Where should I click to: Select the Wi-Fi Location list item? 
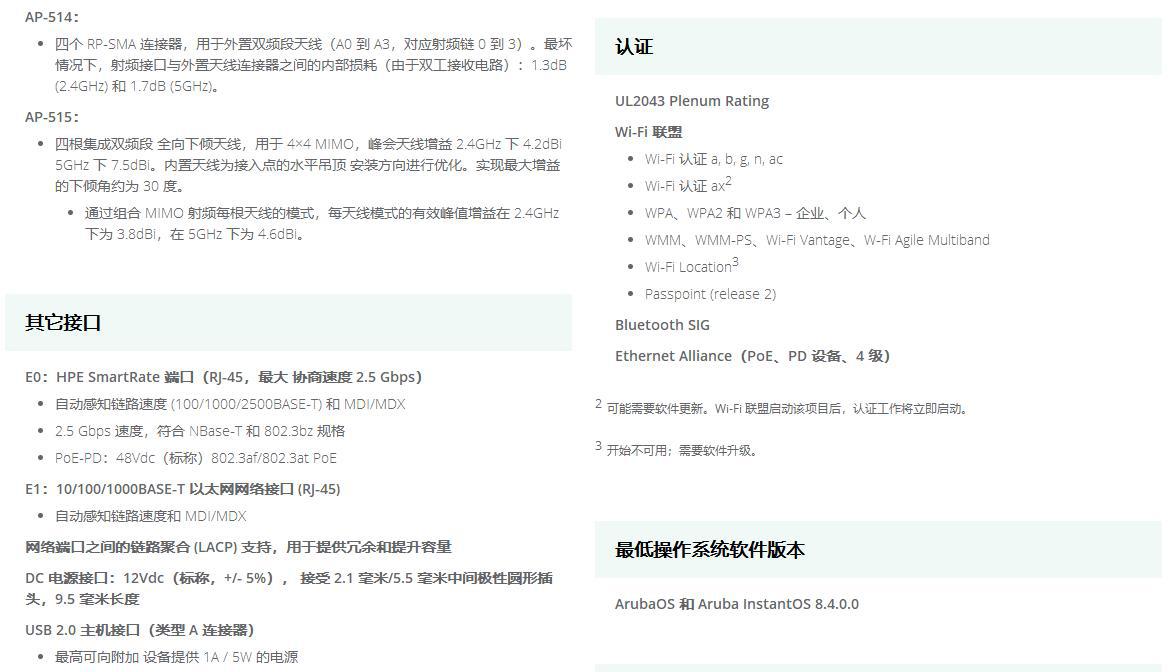pyautogui.click(x=692, y=266)
